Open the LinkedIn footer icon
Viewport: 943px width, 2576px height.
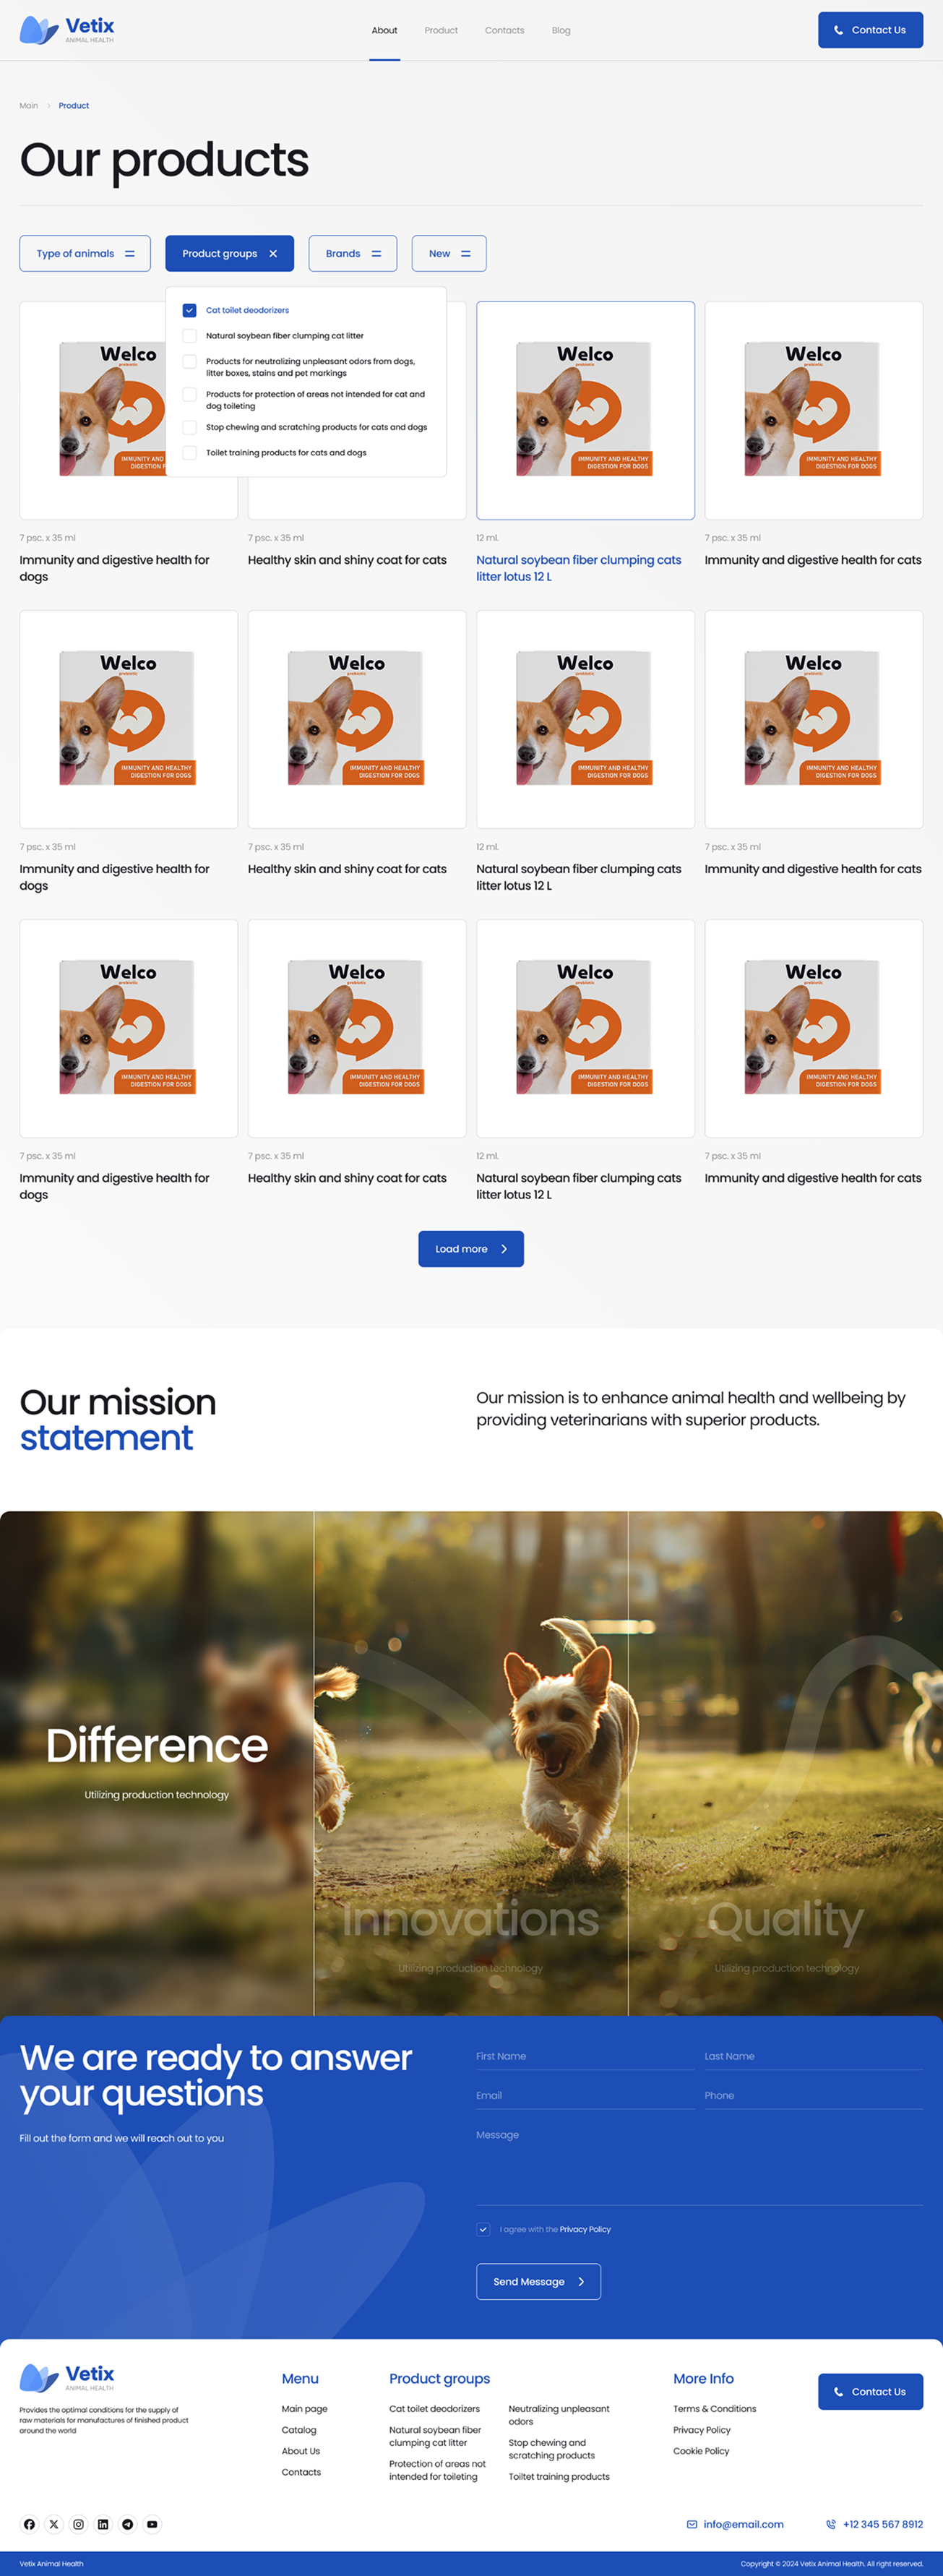coord(103,2524)
